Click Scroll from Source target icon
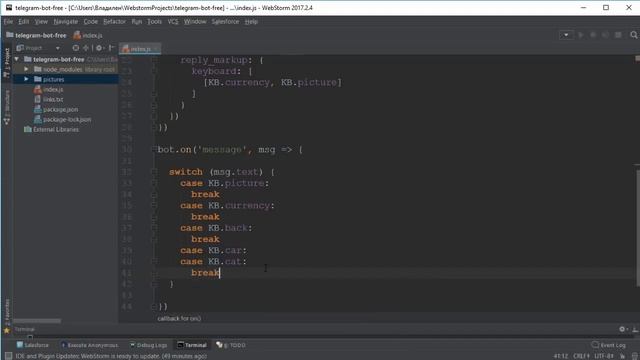640x360 pixels. [x=76, y=48]
